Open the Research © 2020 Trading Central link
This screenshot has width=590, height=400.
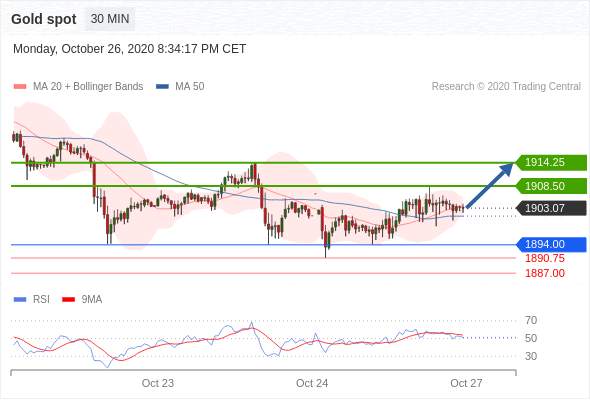tap(506, 87)
